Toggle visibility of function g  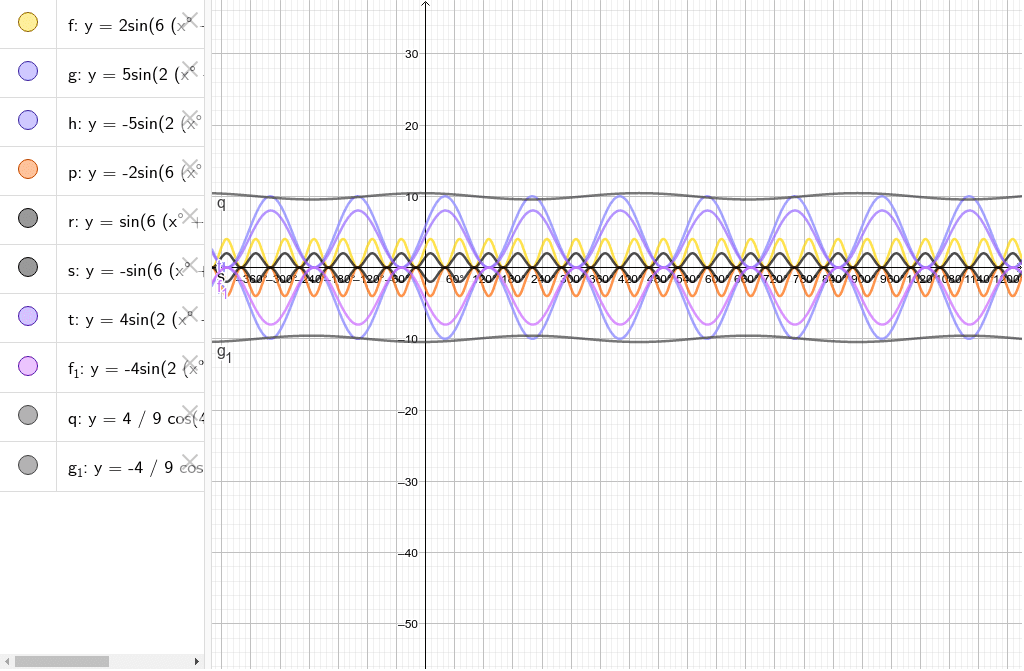pyautogui.click(x=27, y=71)
